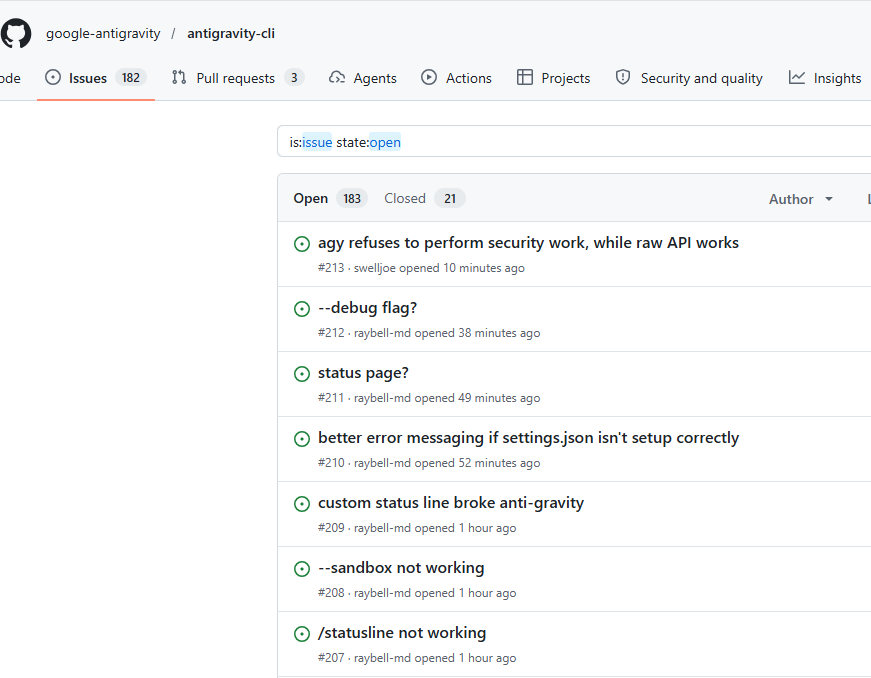Click the Projects tab table icon
The width and height of the screenshot is (871, 678).
524,77
